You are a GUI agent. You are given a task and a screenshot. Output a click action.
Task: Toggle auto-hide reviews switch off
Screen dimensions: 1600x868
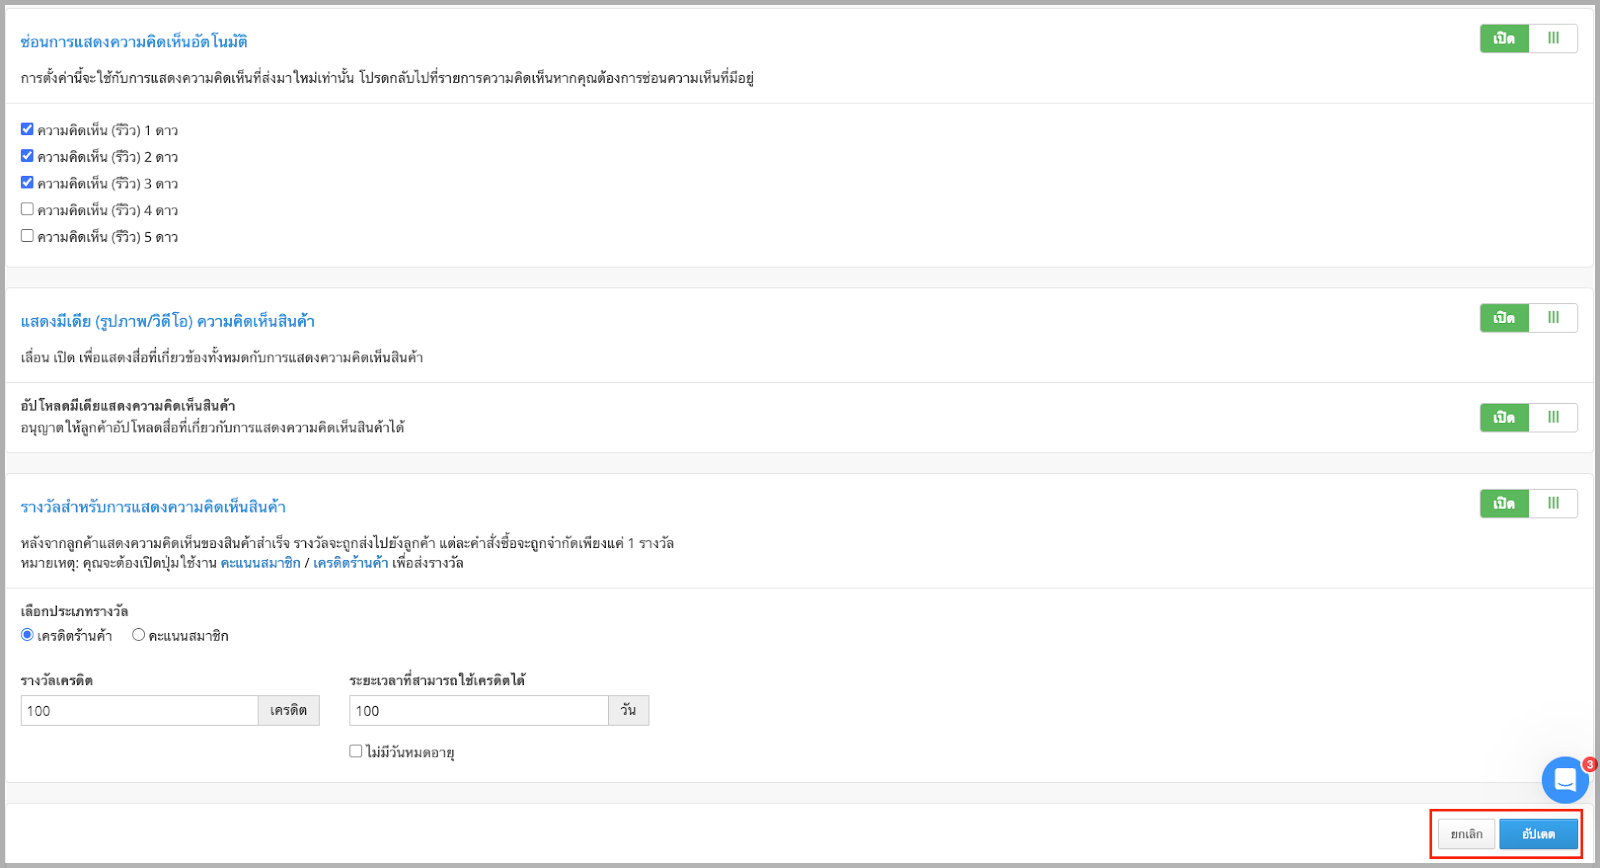coord(1528,39)
